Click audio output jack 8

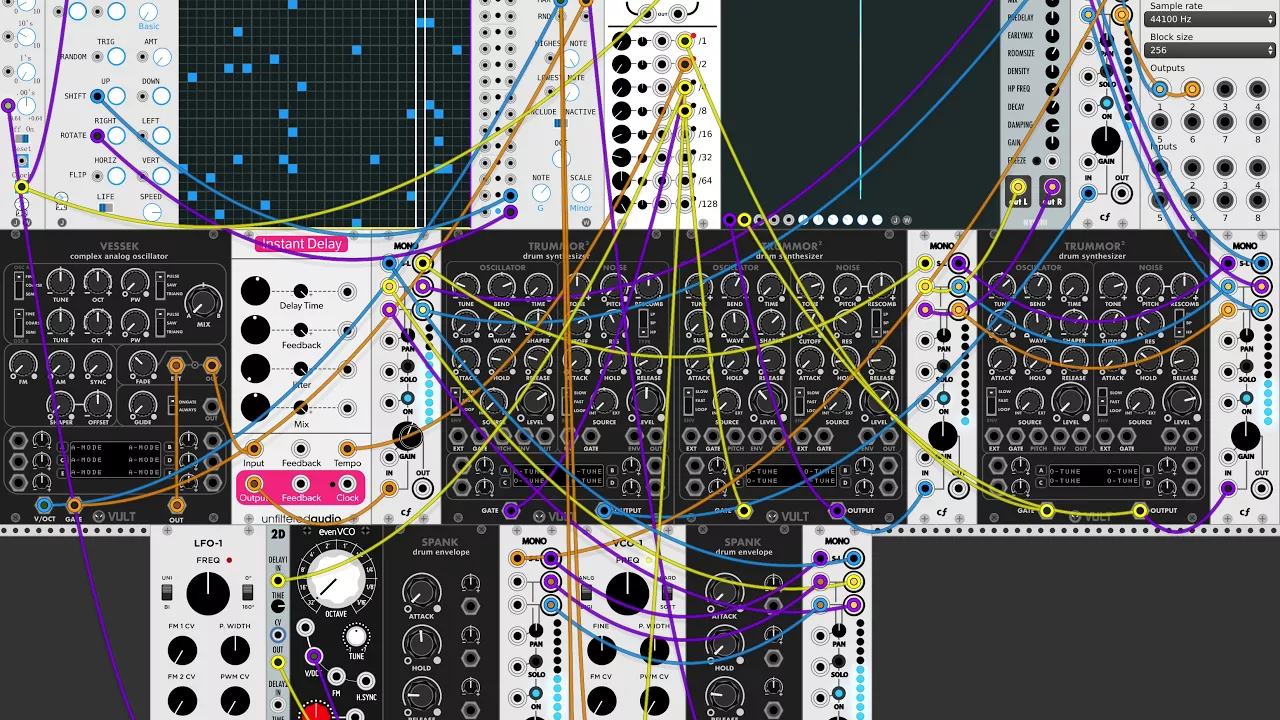[x=1257, y=121]
